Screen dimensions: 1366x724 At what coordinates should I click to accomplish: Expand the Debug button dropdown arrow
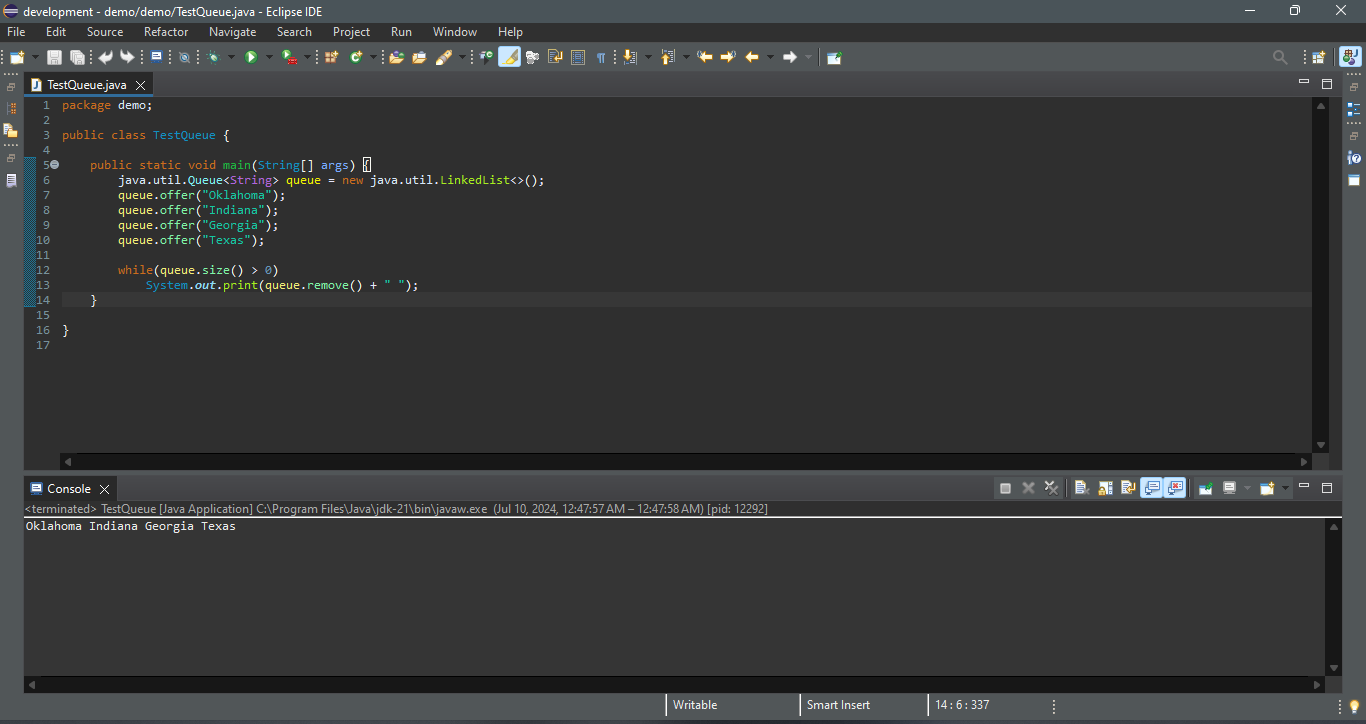(230, 58)
